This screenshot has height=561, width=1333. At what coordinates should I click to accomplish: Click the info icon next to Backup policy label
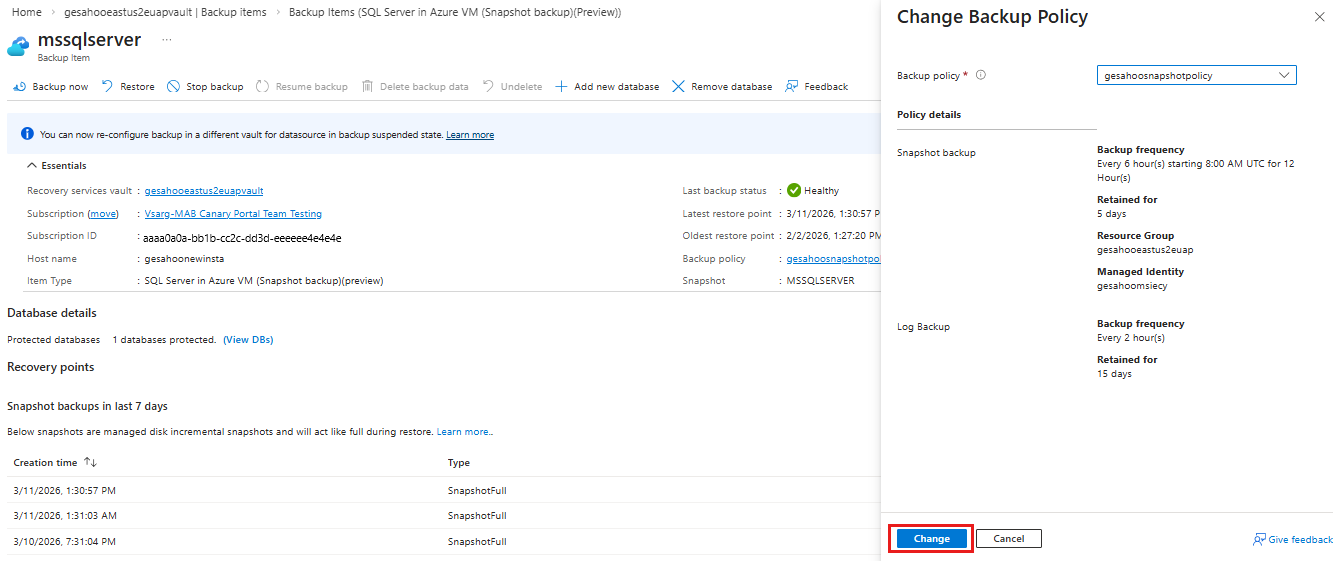click(980, 75)
